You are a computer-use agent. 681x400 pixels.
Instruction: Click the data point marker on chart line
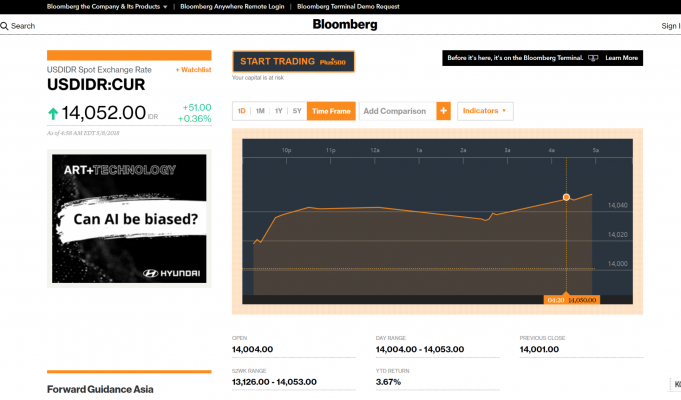(566, 197)
